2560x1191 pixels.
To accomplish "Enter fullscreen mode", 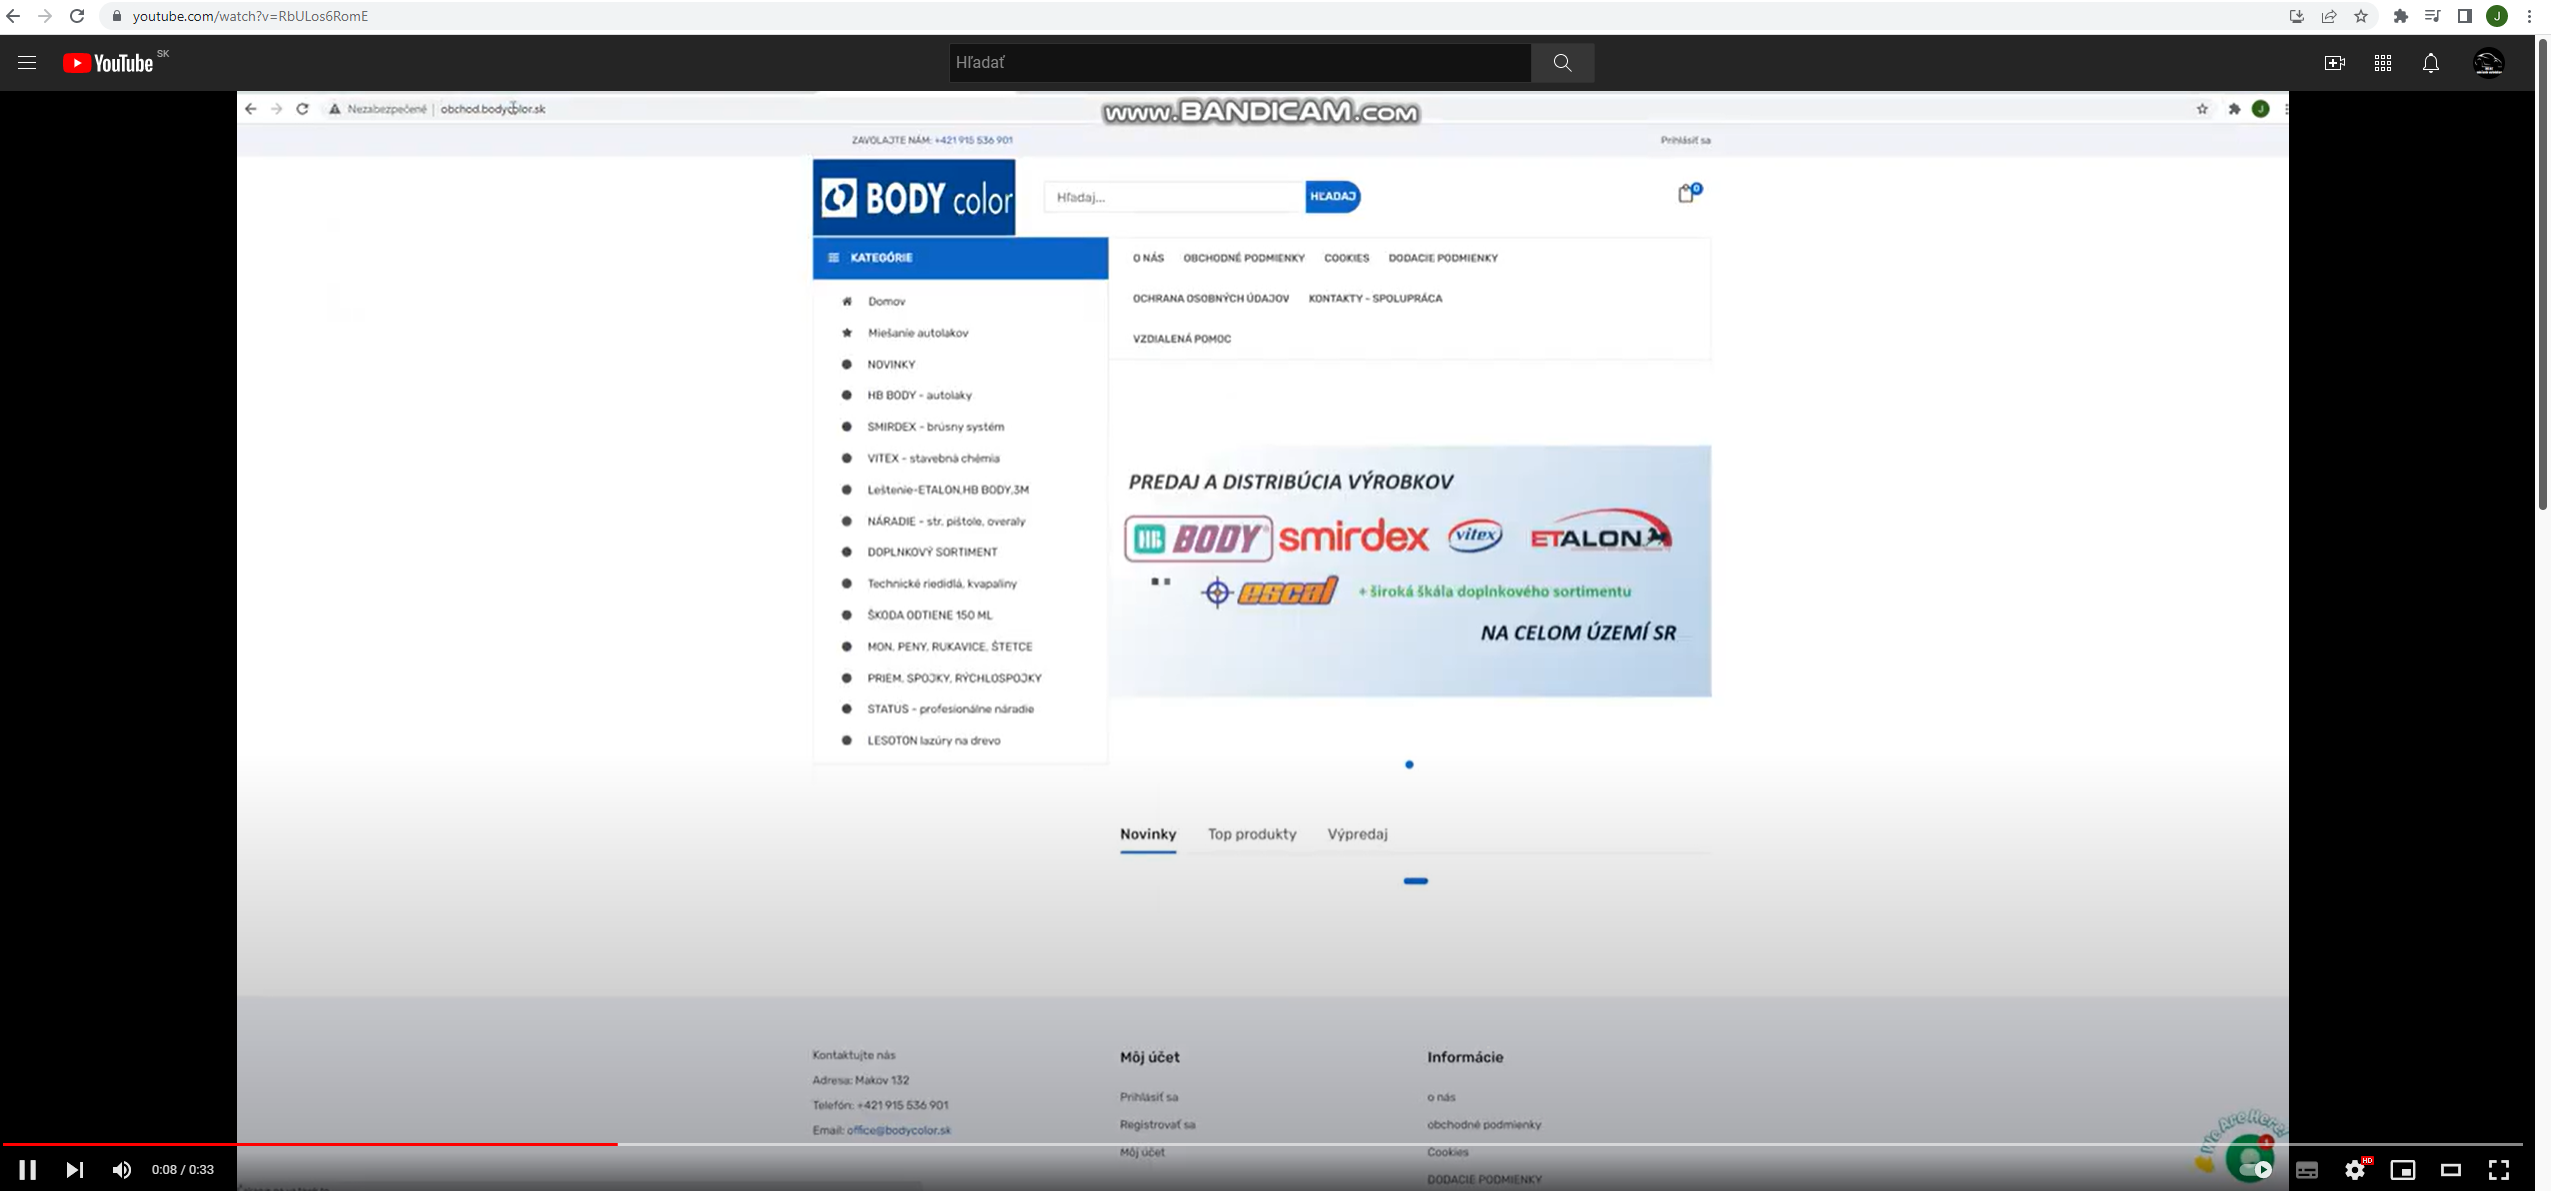I will click(x=2499, y=1169).
